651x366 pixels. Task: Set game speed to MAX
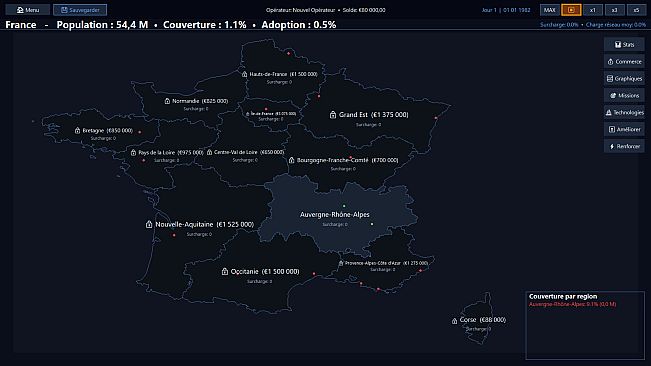coord(550,10)
